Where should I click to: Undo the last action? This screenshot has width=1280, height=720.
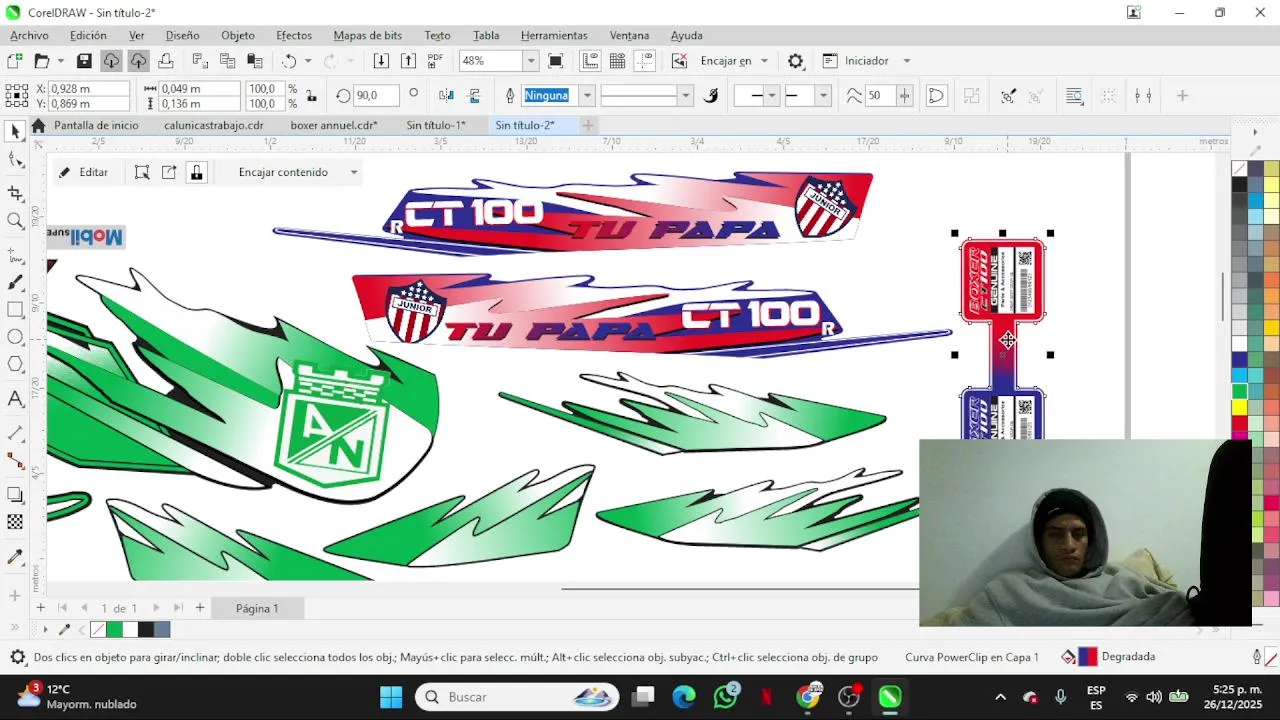(289, 61)
